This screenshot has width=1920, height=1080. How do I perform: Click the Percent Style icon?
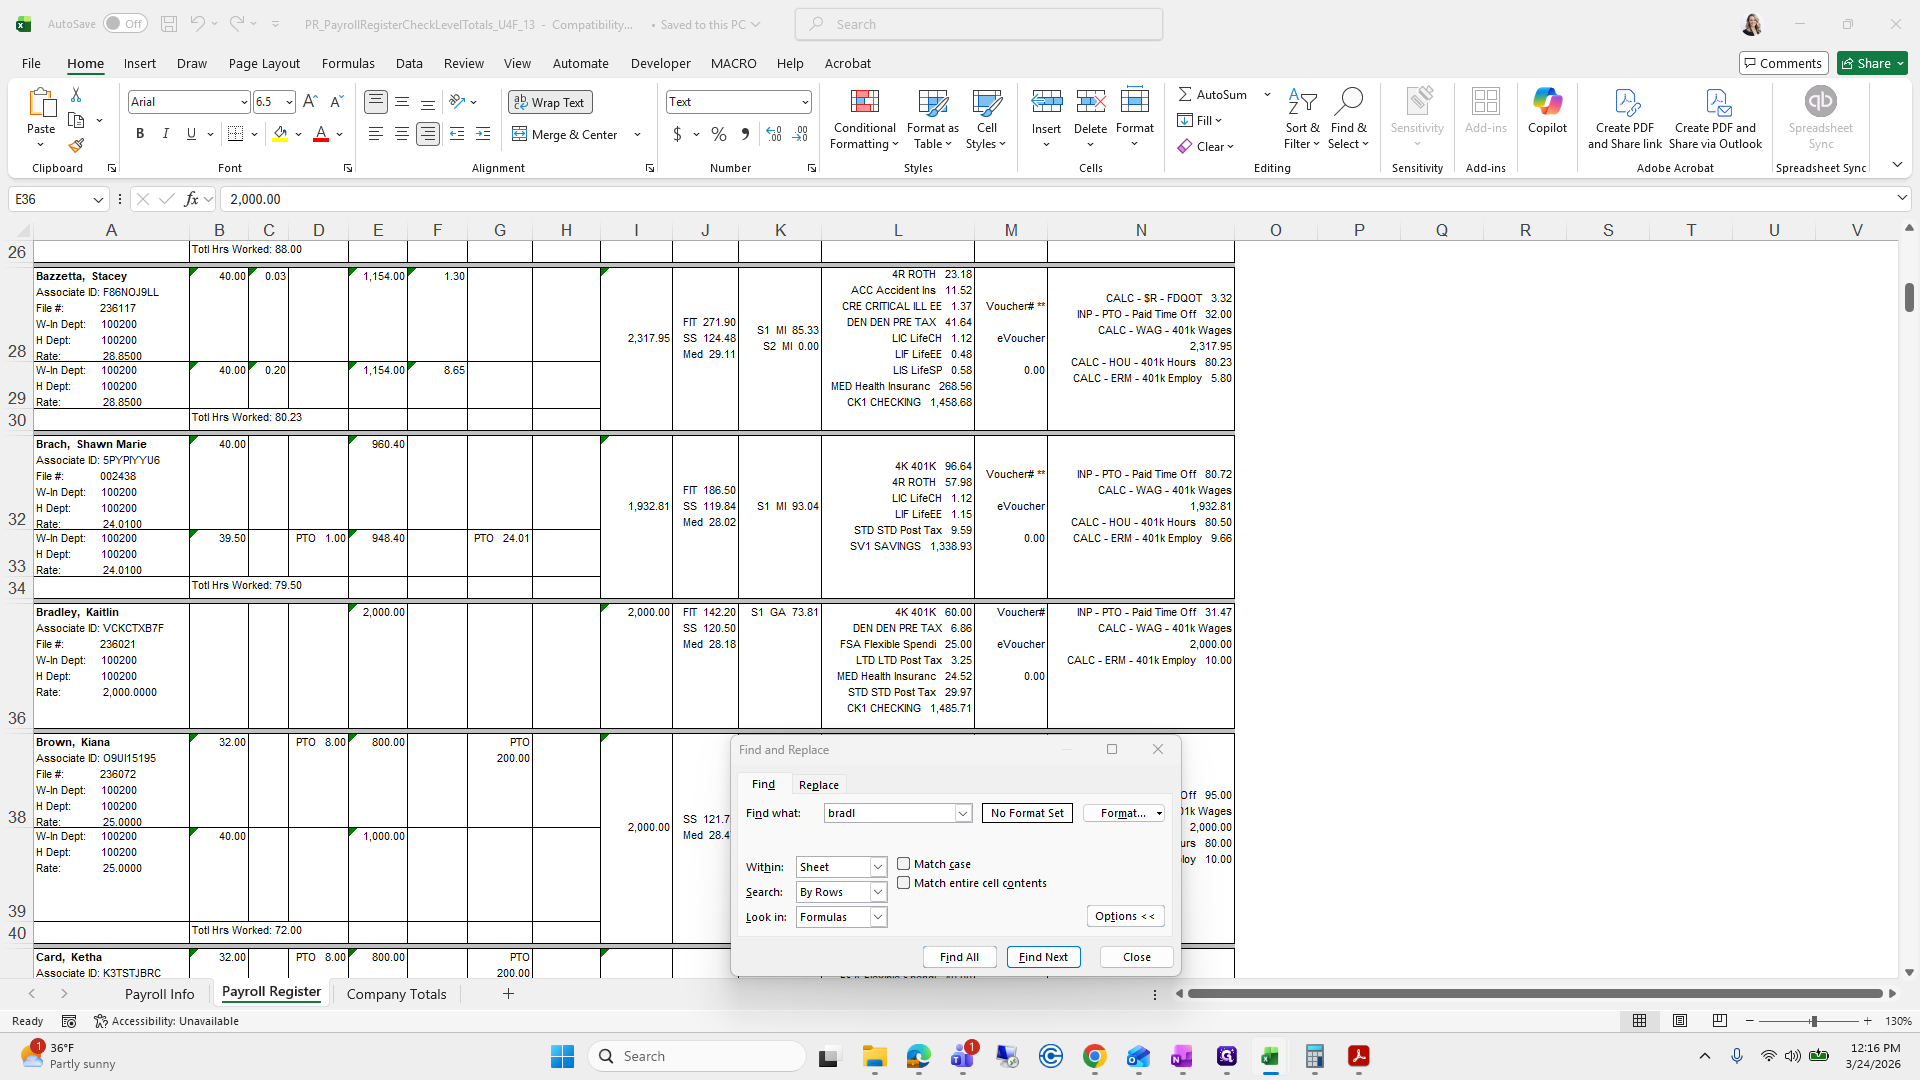(719, 134)
